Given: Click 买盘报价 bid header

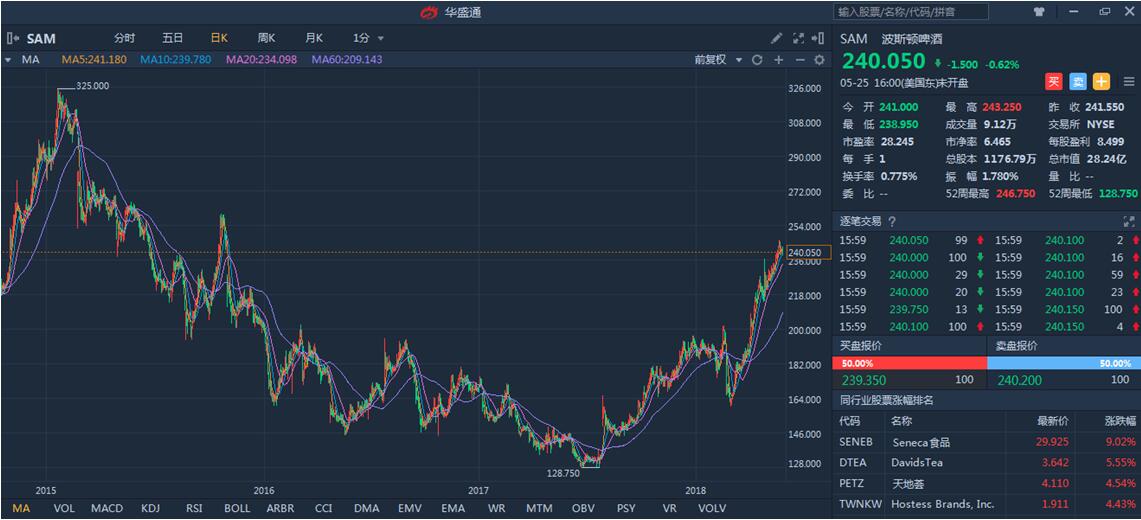Looking at the screenshot, I should click(861, 346).
